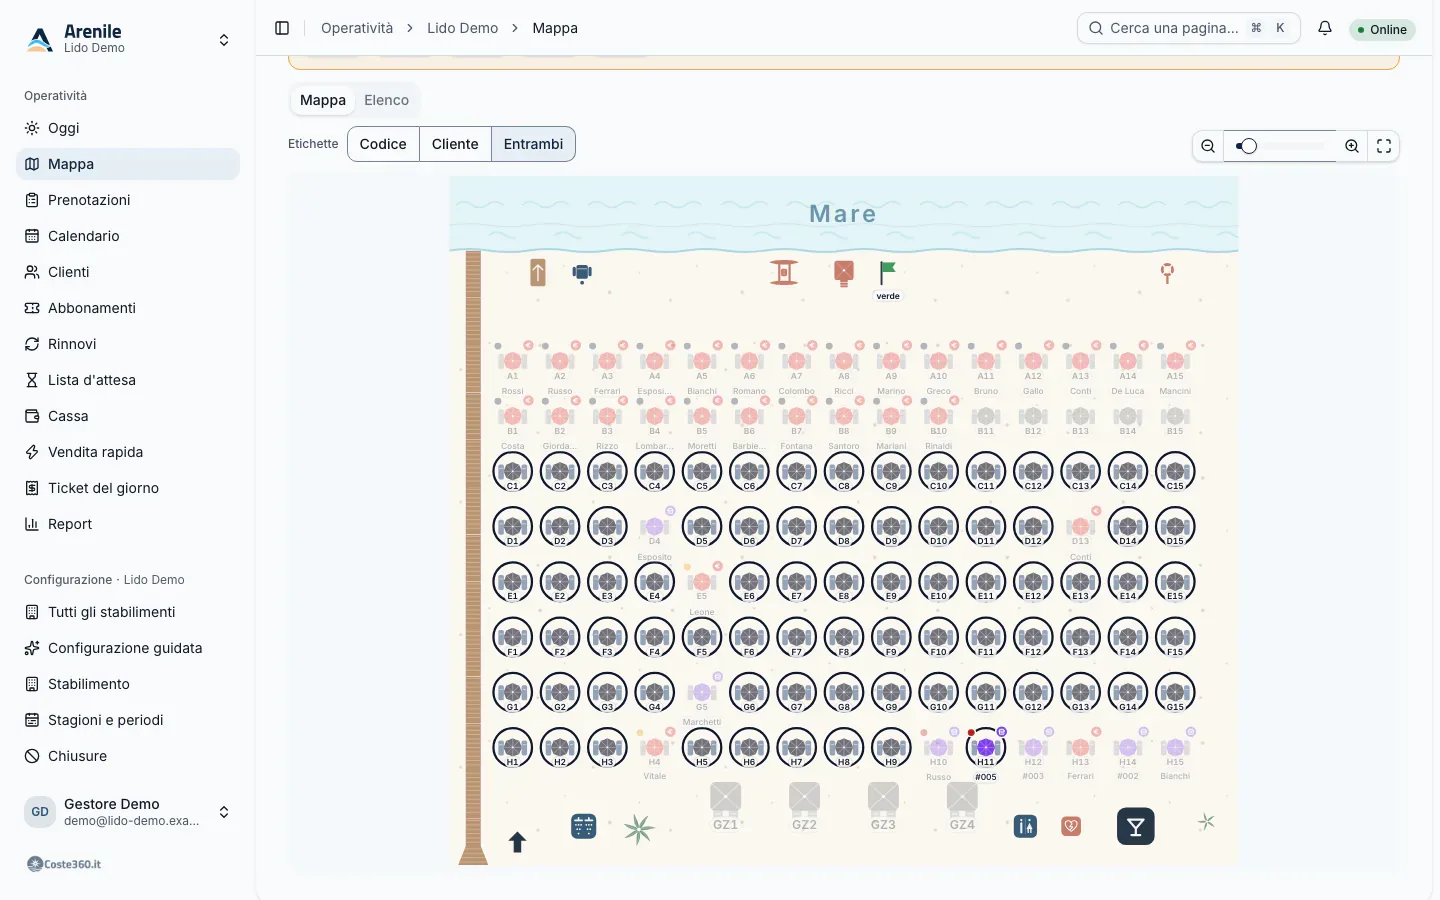Select gazebo GZ4 on the map
Image resolution: width=1440 pixels, height=900 pixels.
point(962,806)
